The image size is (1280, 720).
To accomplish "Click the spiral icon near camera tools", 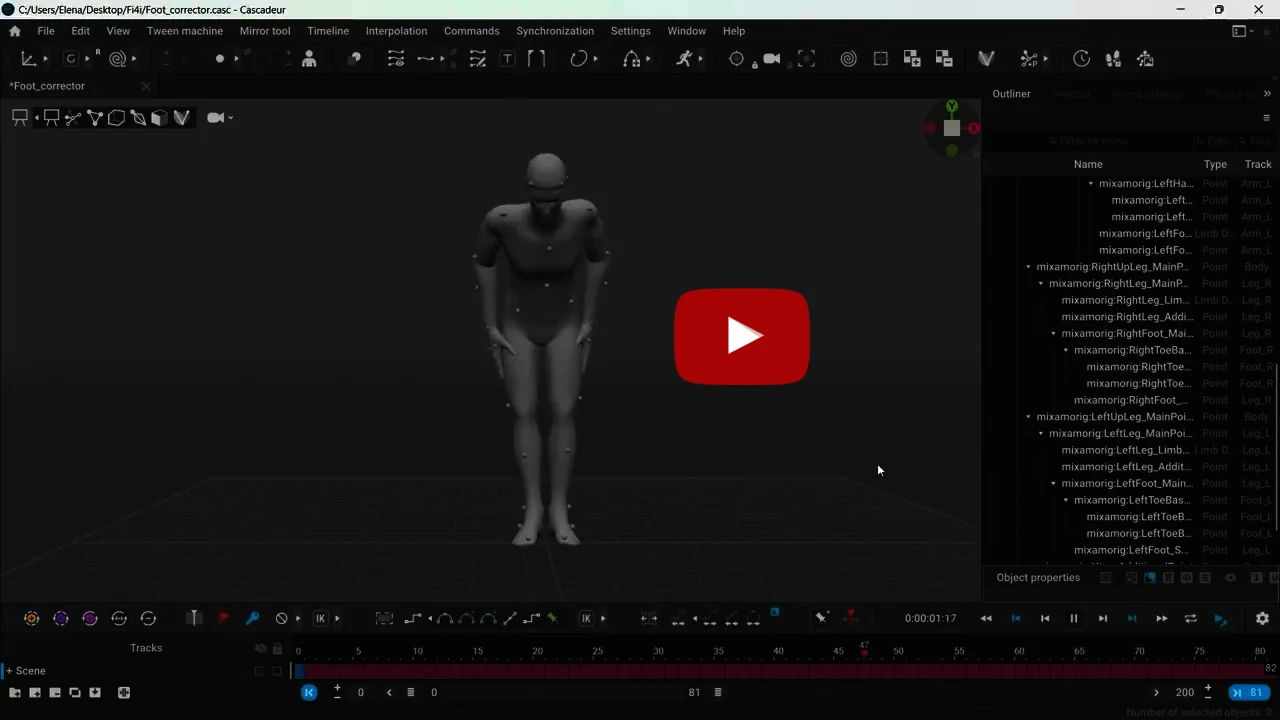I will coord(848,59).
